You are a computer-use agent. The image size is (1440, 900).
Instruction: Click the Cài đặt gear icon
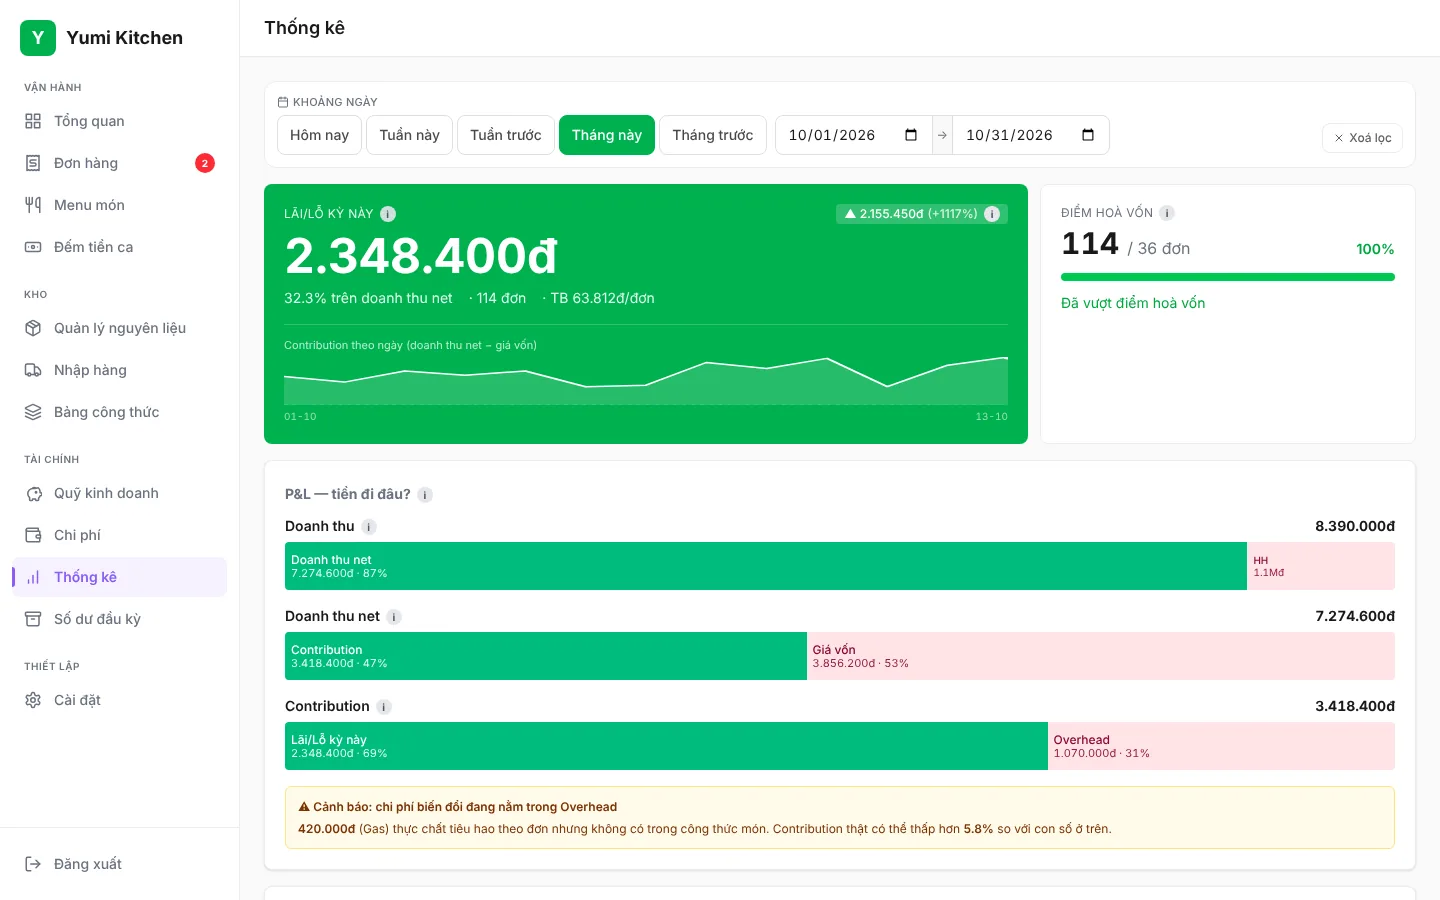(x=33, y=700)
